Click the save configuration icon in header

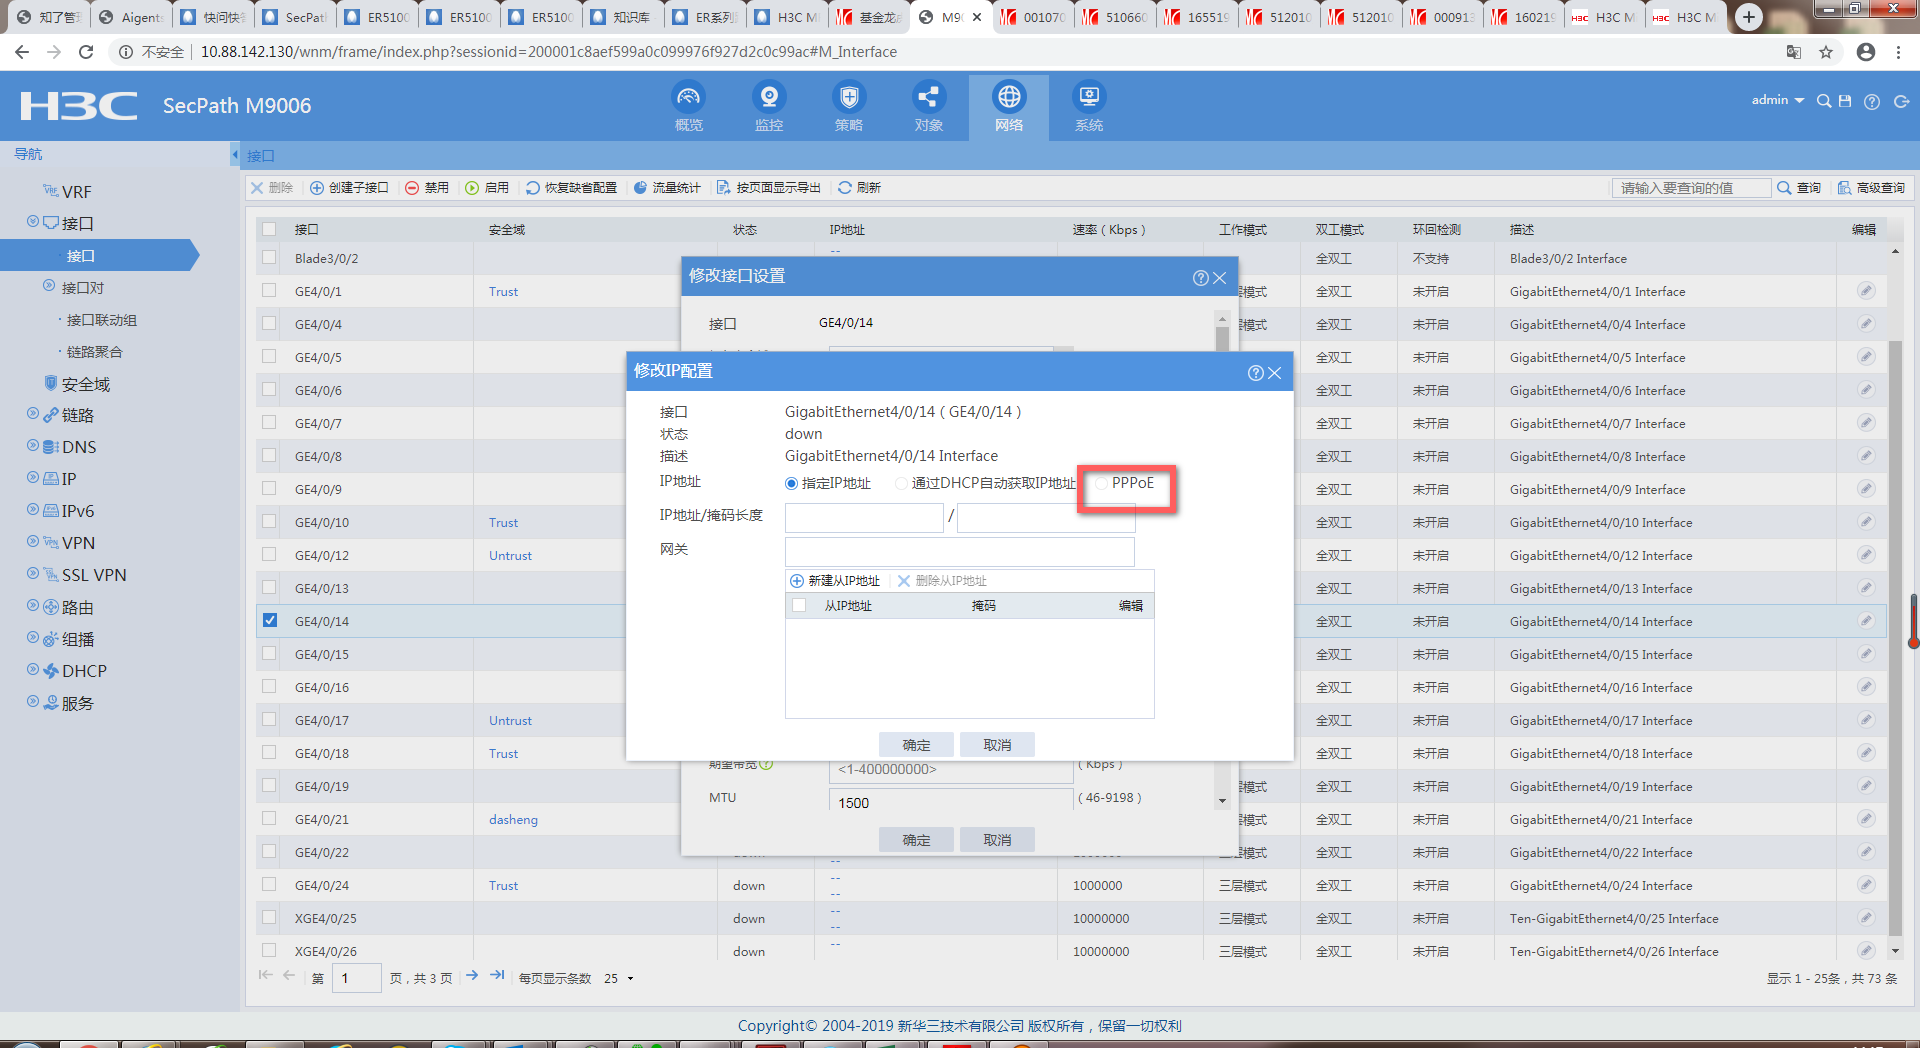1845,101
